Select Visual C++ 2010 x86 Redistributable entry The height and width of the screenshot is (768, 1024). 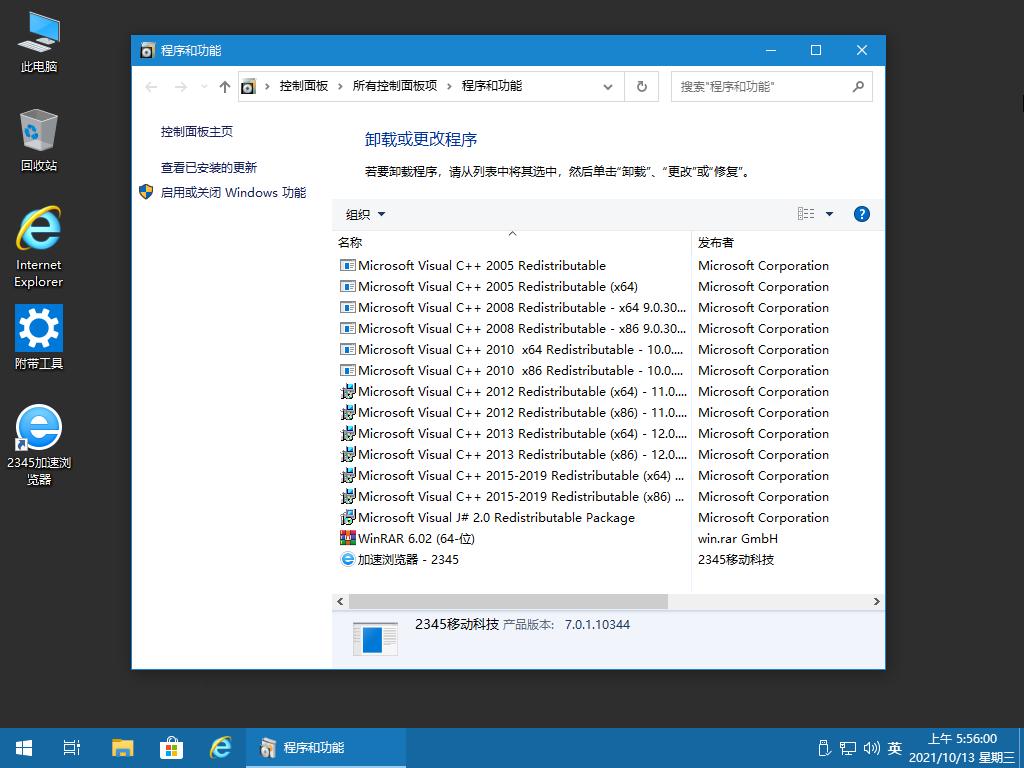513,370
